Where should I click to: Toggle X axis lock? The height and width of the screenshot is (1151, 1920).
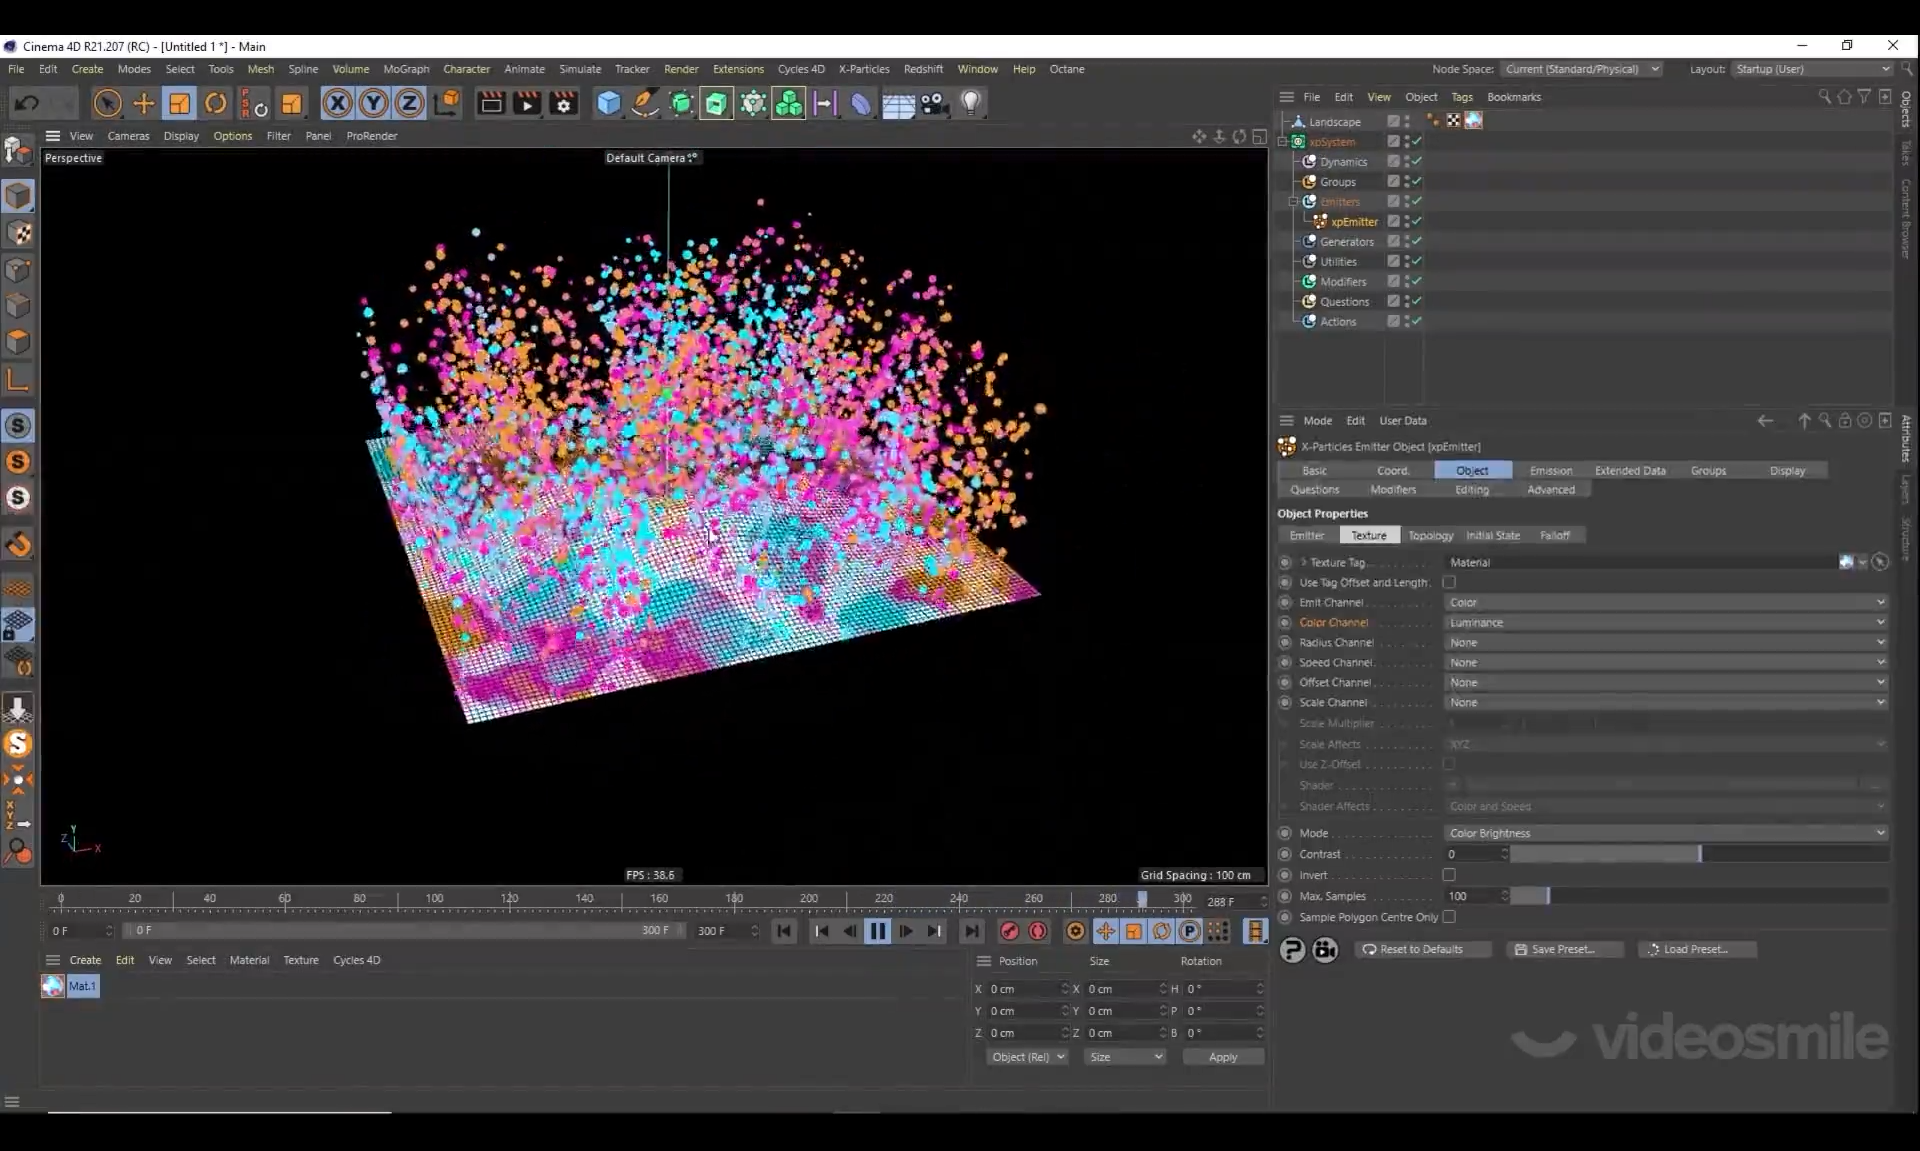click(337, 103)
